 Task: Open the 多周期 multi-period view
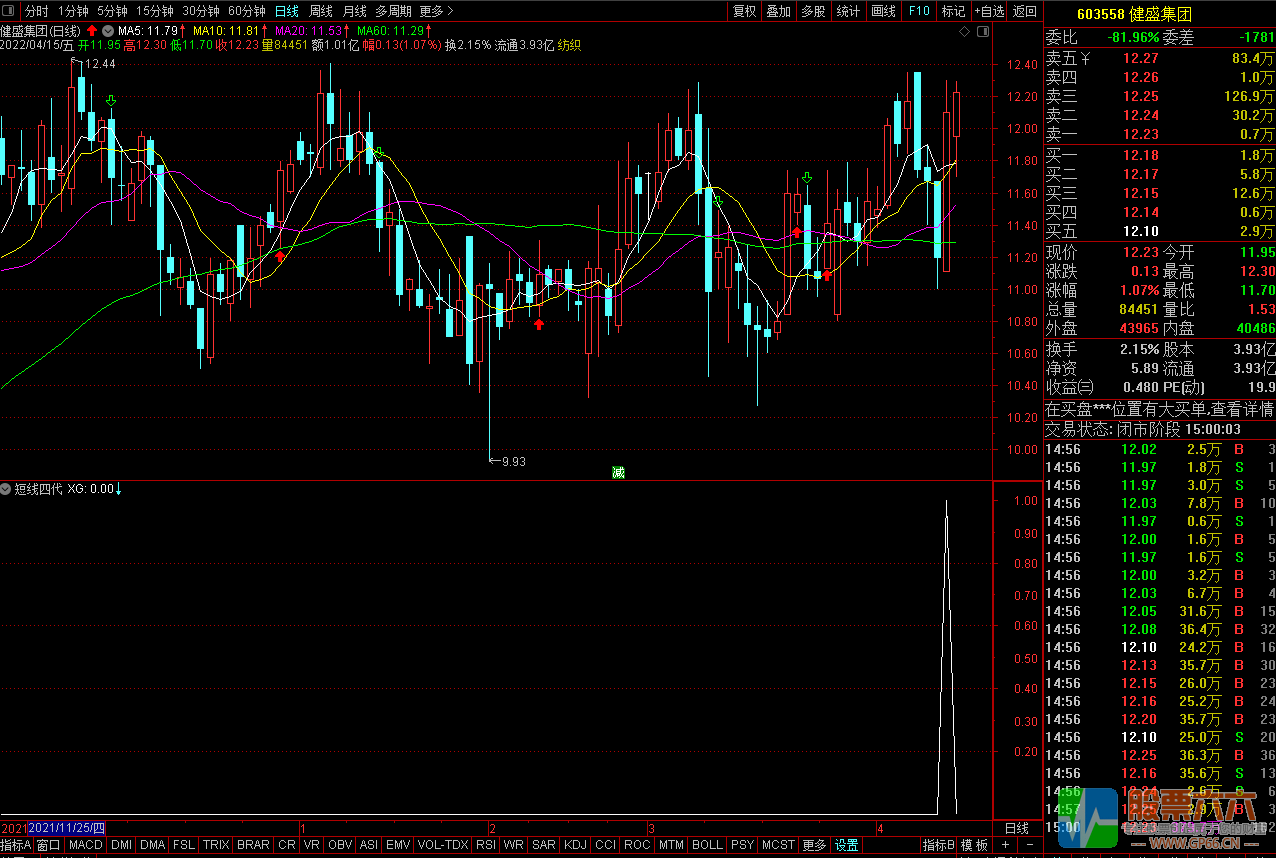click(394, 11)
